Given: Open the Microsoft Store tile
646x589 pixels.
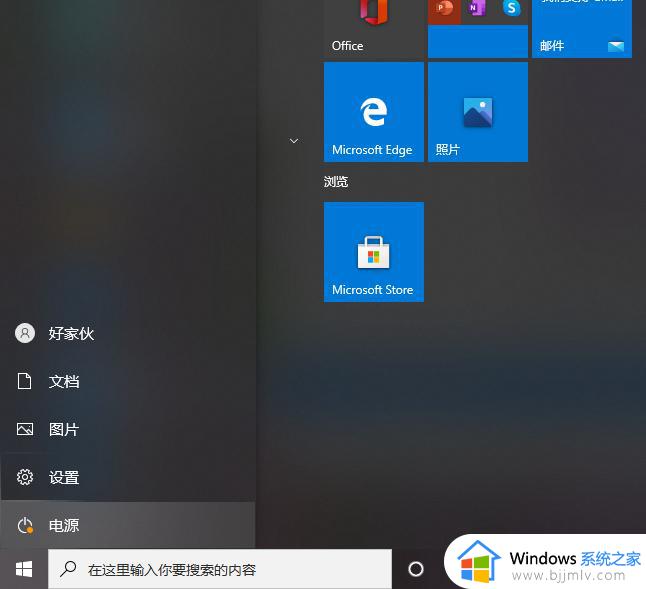Looking at the screenshot, I should click(374, 252).
